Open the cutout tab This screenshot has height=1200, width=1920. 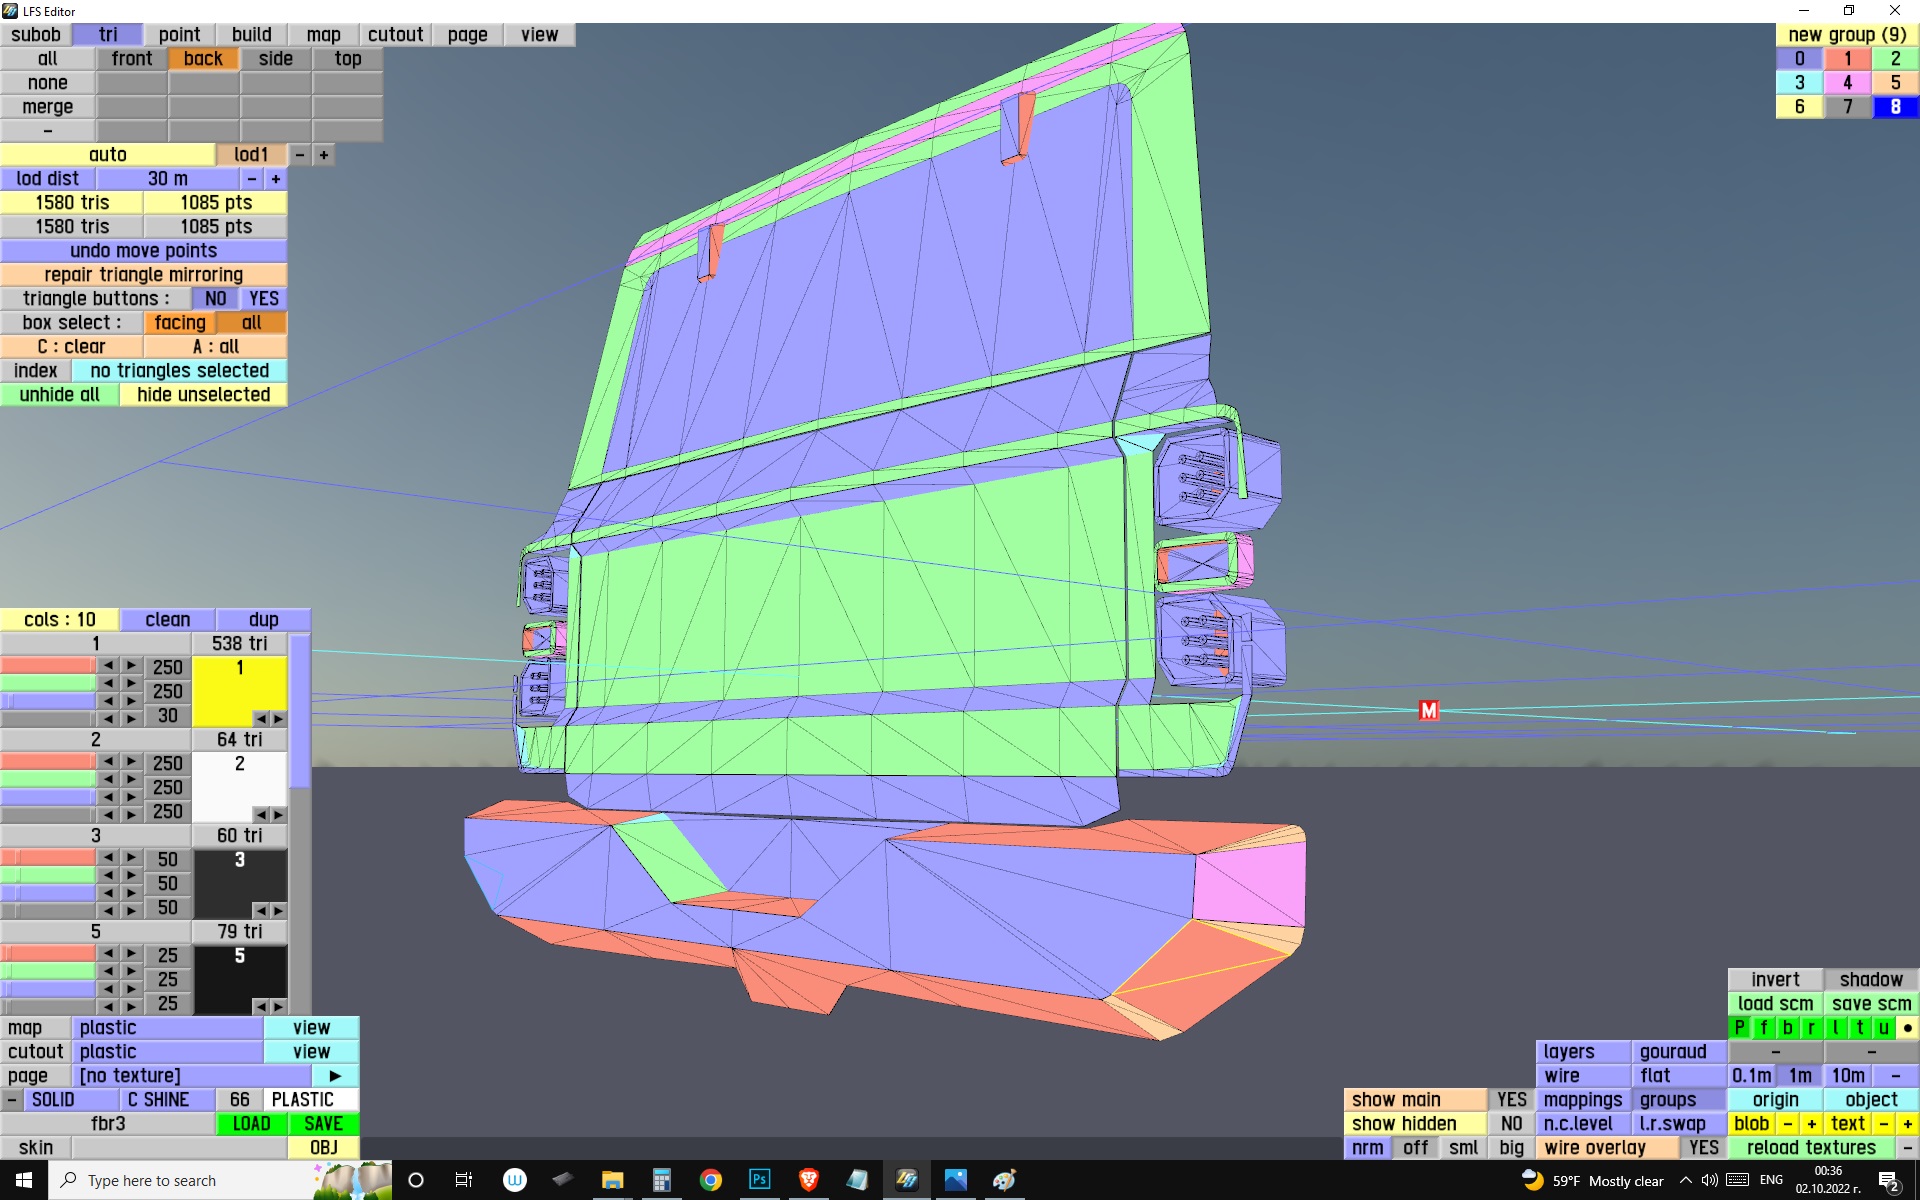(x=395, y=35)
